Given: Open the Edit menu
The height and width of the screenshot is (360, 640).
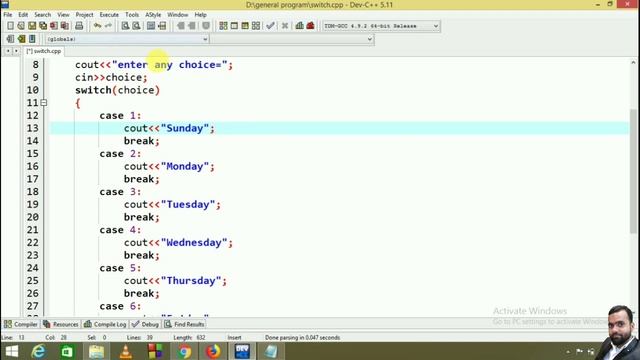Looking at the screenshot, I should pos(23,15).
